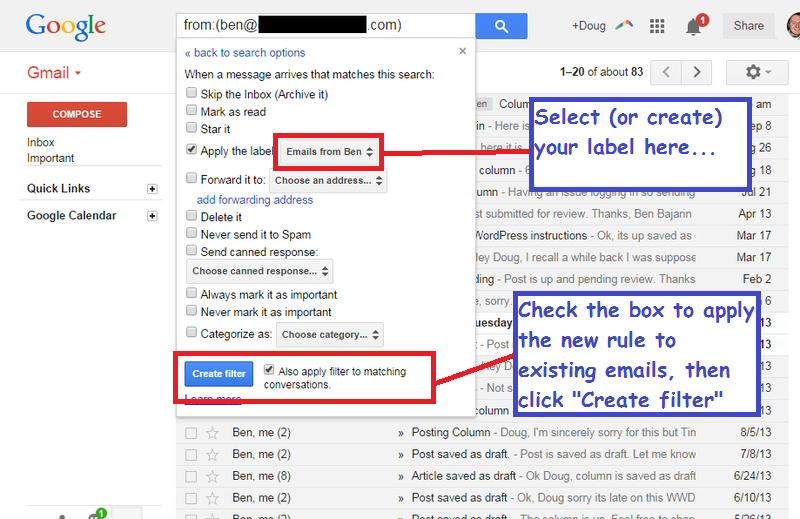Check Skip the Inbox (Archive it)
This screenshot has width=800, height=519.
click(191, 93)
